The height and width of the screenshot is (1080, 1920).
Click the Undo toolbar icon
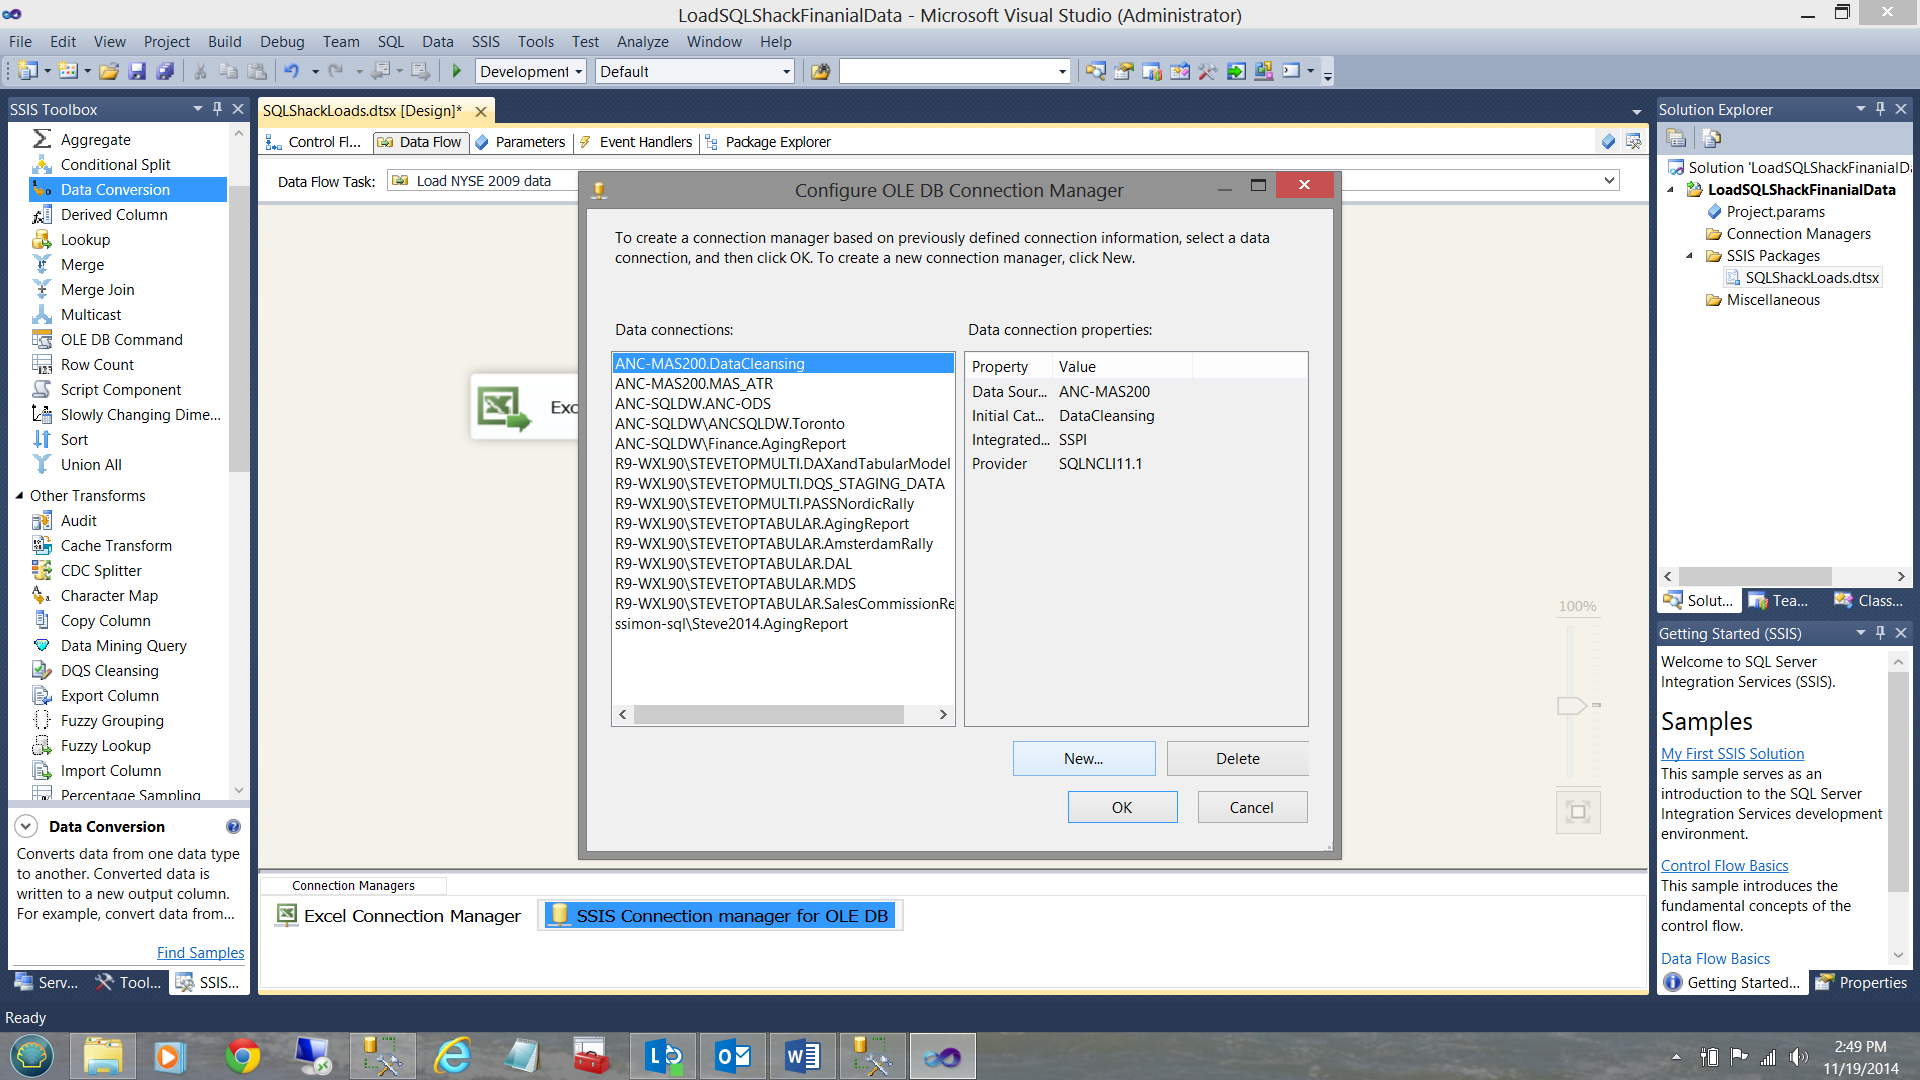point(291,71)
